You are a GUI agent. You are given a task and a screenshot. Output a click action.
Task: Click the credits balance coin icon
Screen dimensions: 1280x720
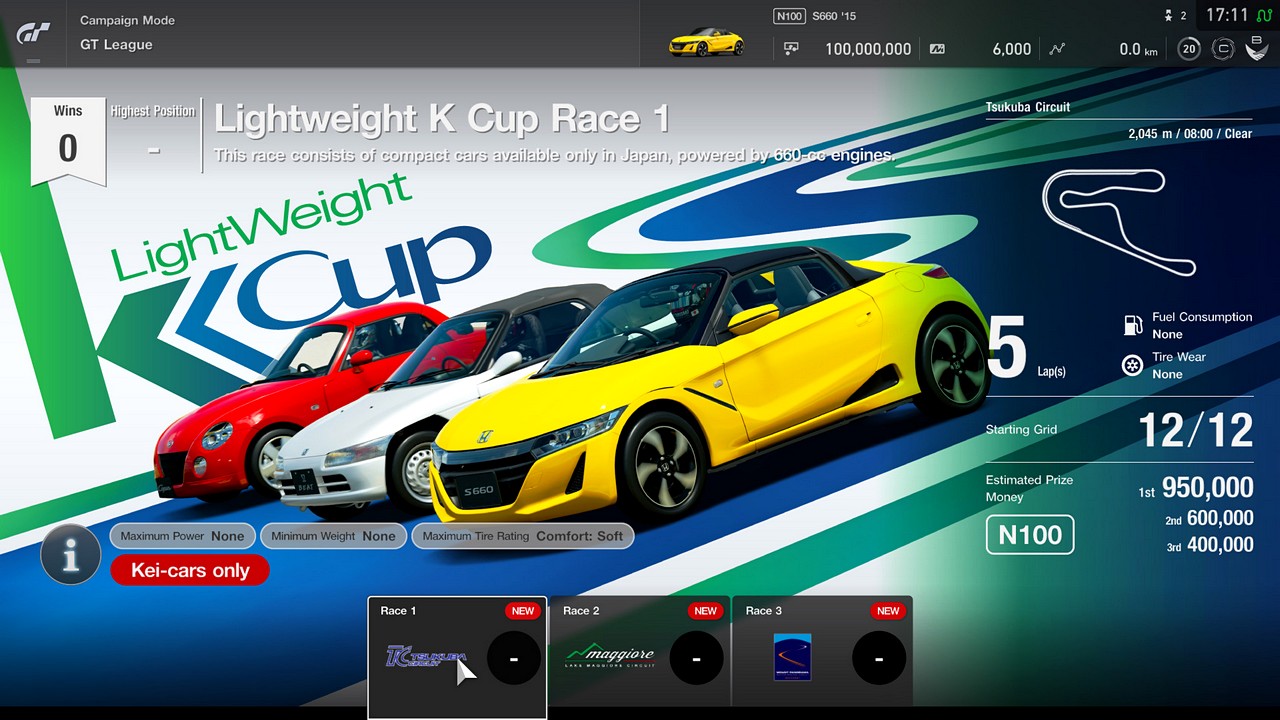791,48
